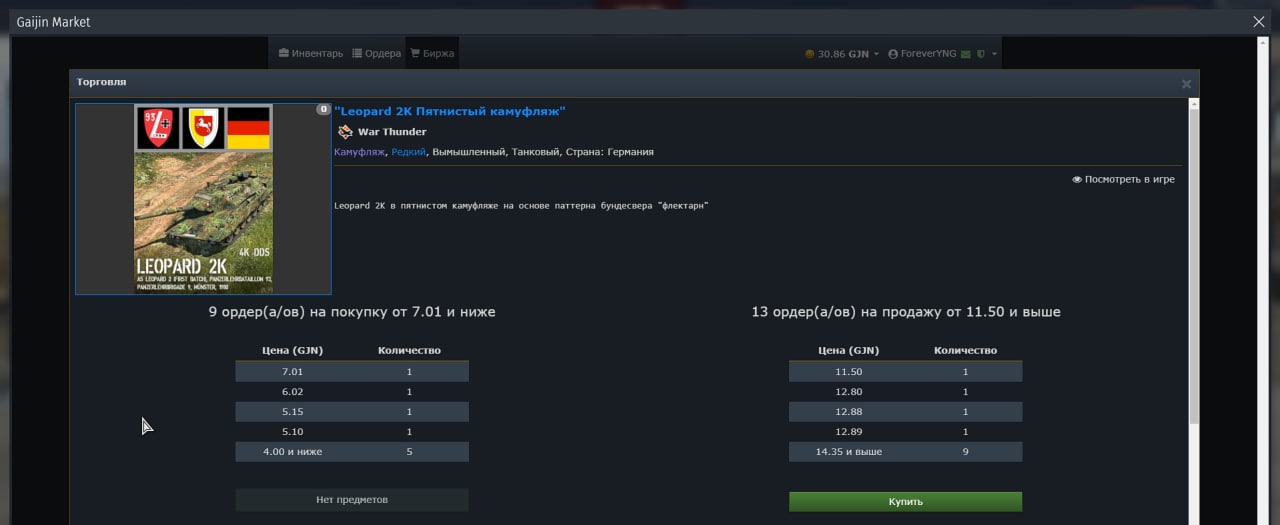Select the 12.88 sell order price

[x=848, y=412]
